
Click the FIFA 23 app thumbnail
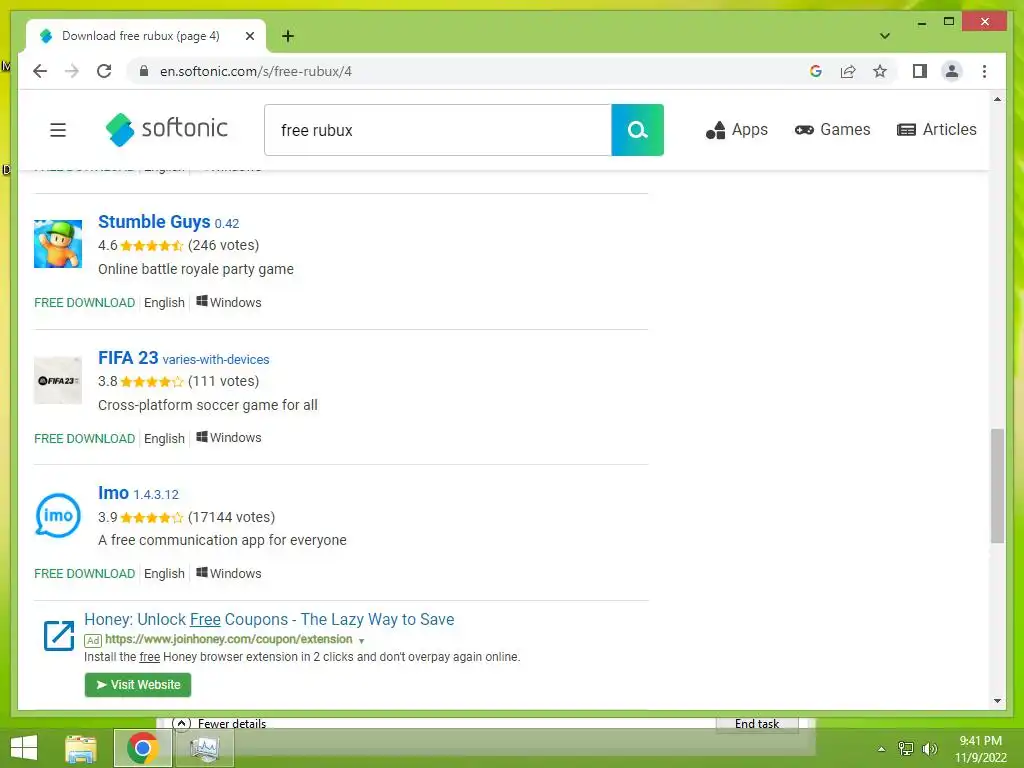(58, 380)
